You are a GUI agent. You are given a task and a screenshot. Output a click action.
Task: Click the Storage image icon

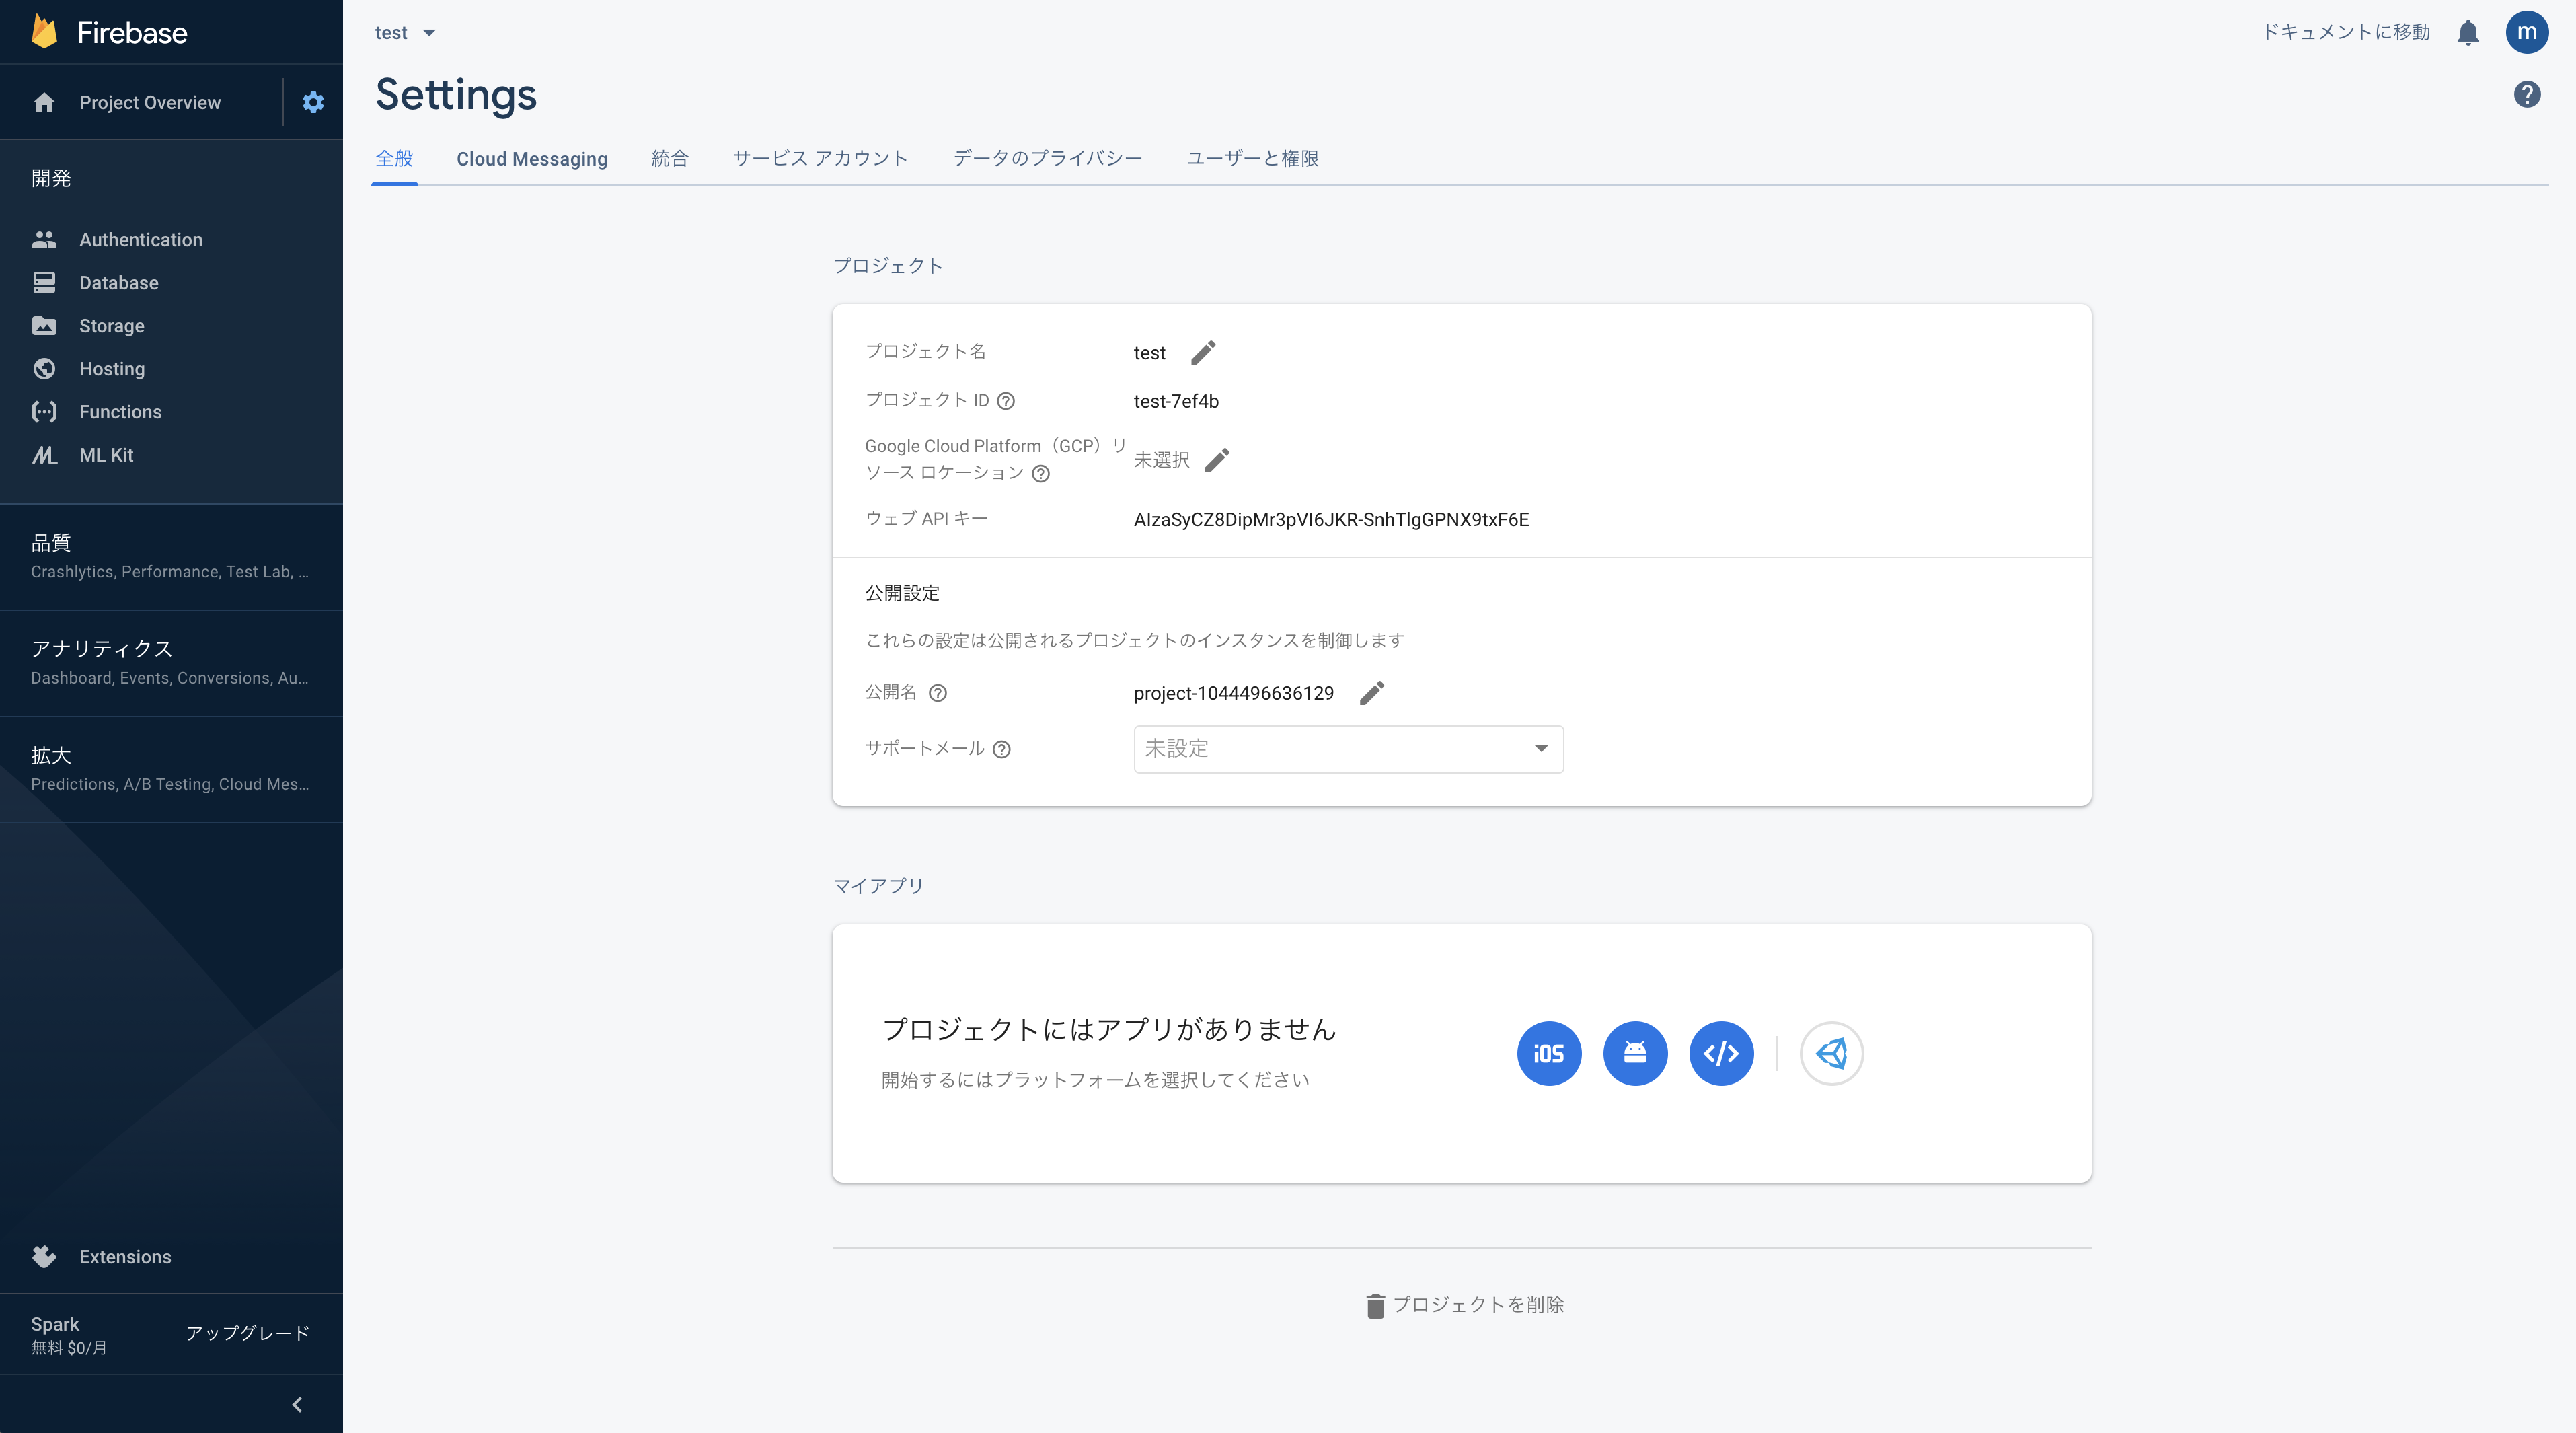44,325
